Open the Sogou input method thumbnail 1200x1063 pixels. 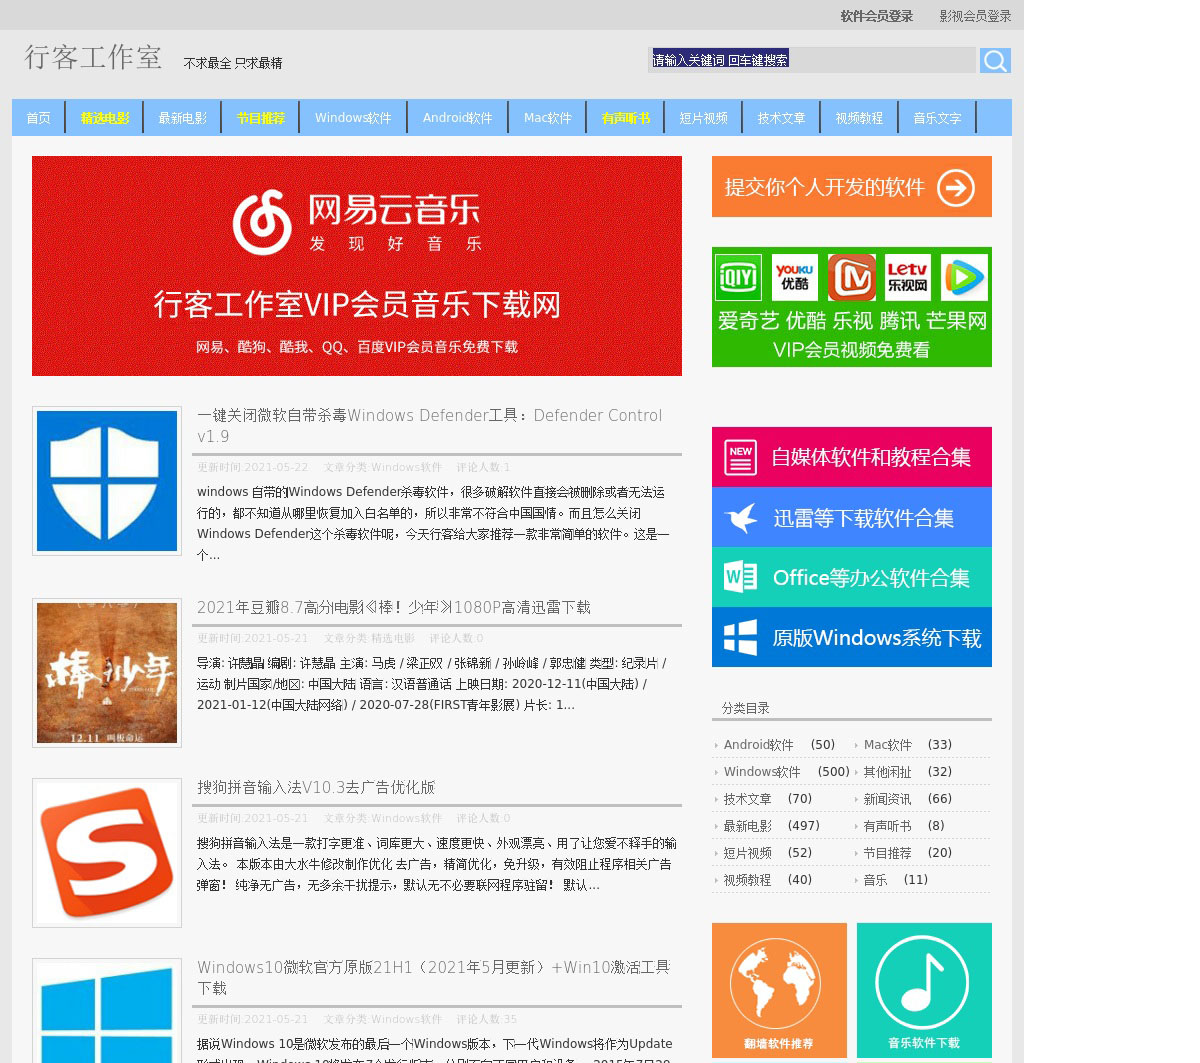coord(107,853)
